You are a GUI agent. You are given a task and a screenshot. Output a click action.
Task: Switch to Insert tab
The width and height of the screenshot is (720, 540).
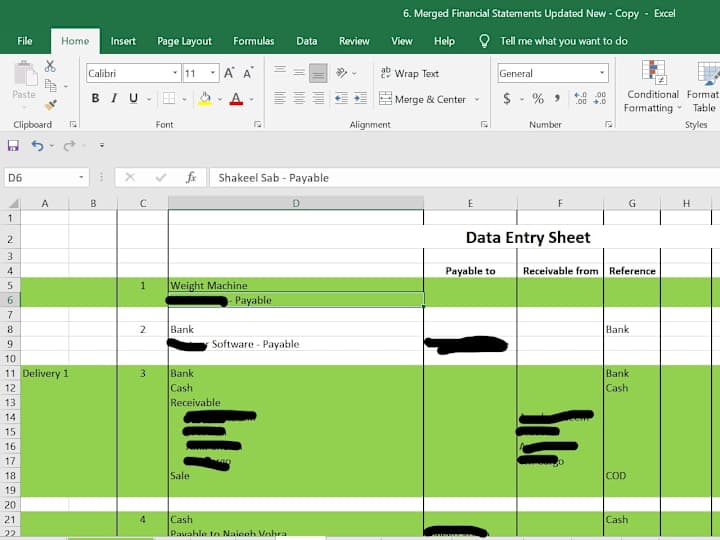123,41
